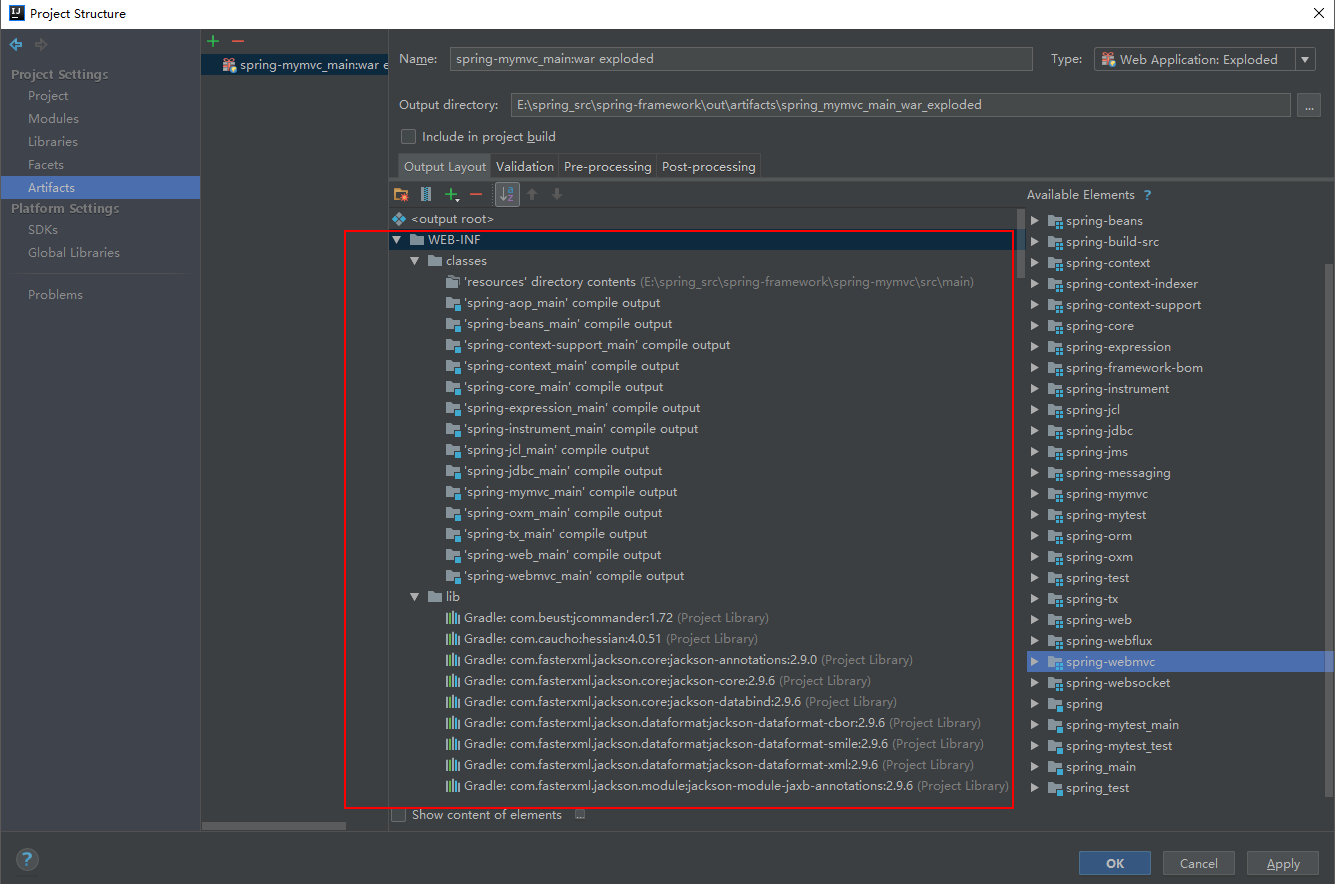1335x884 pixels.
Task: Click the forward navigation arrow
Action: coord(41,45)
